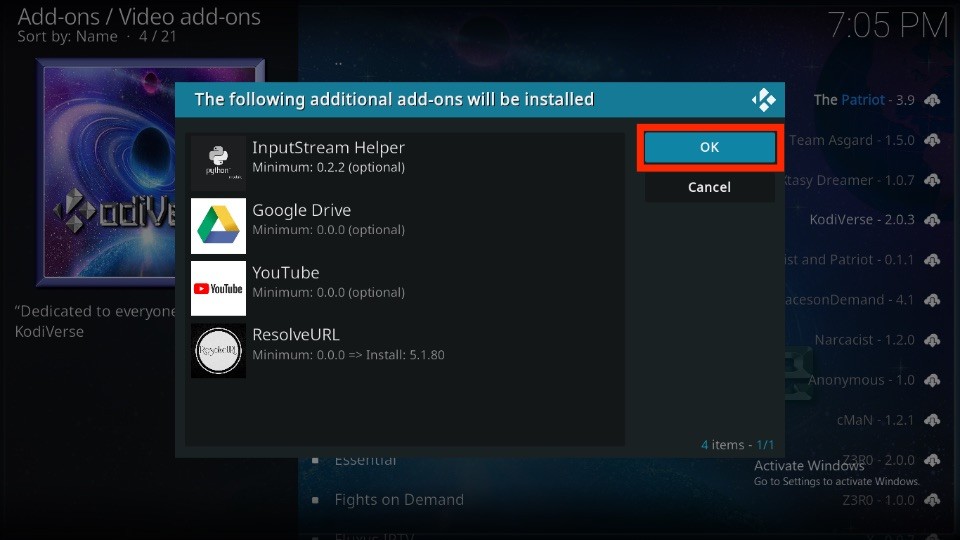Viewport: 960px width, 540px height.
Task: Cancel the additional add-ons dialog
Action: [710, 187]
